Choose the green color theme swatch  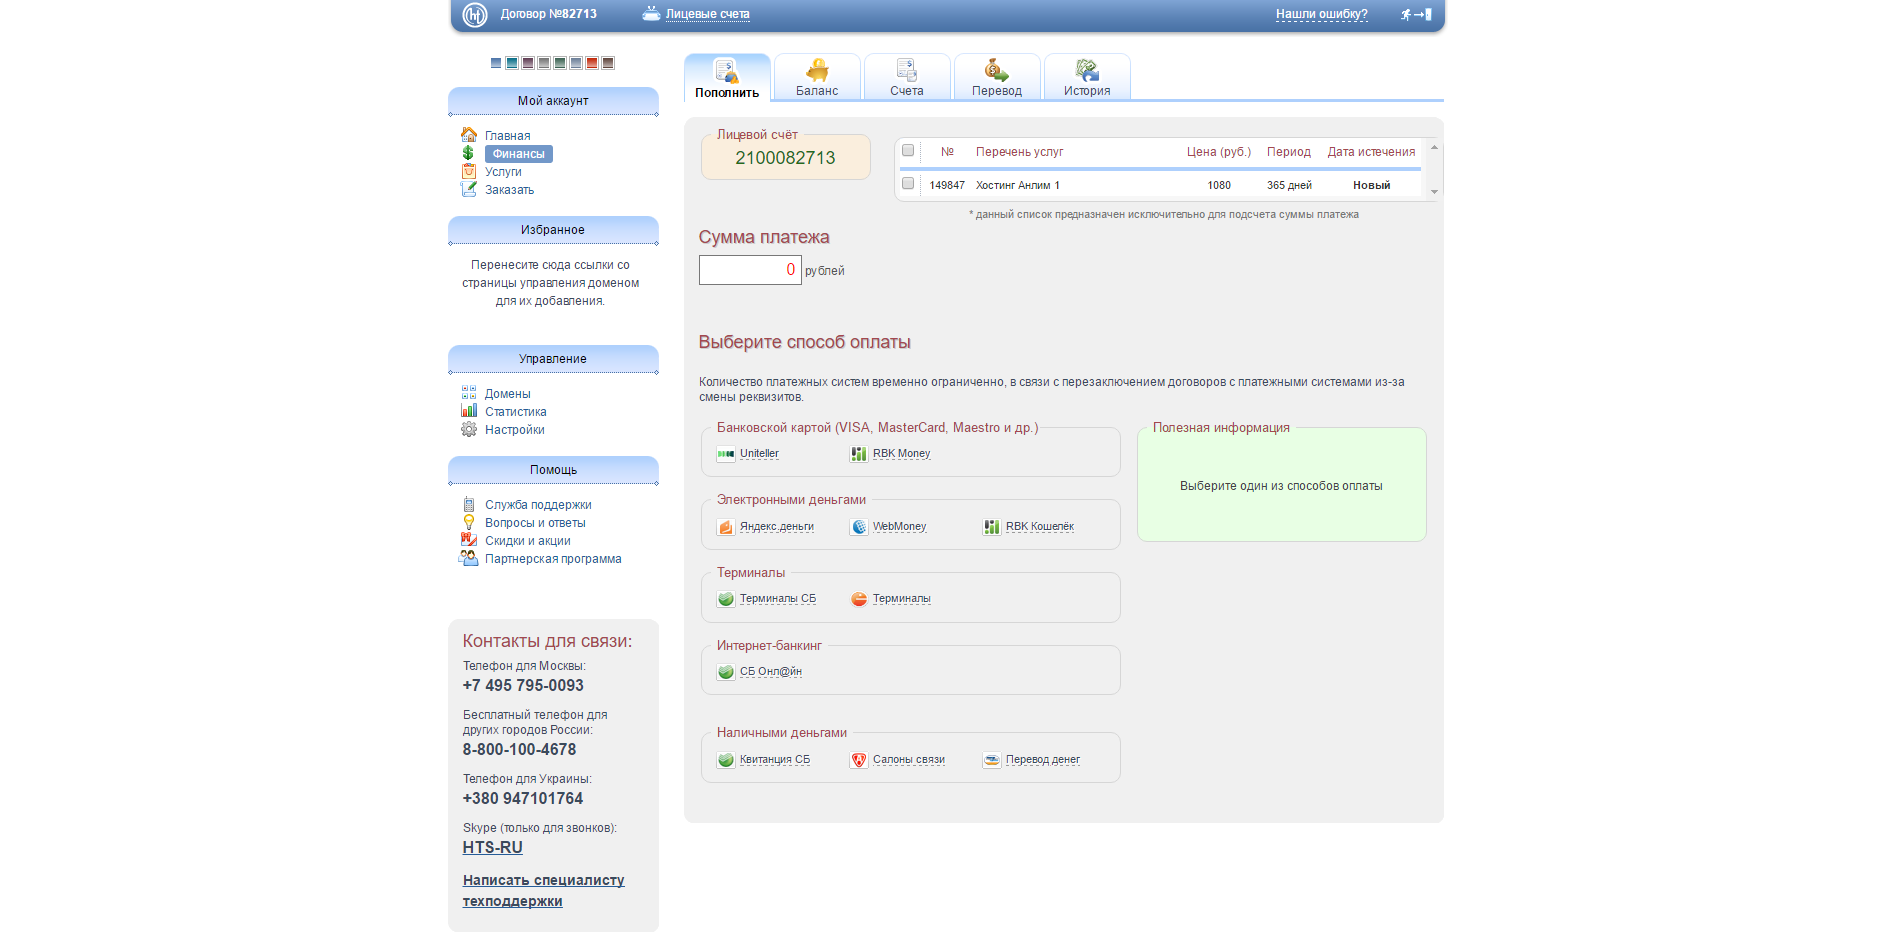tap(560, 63)
